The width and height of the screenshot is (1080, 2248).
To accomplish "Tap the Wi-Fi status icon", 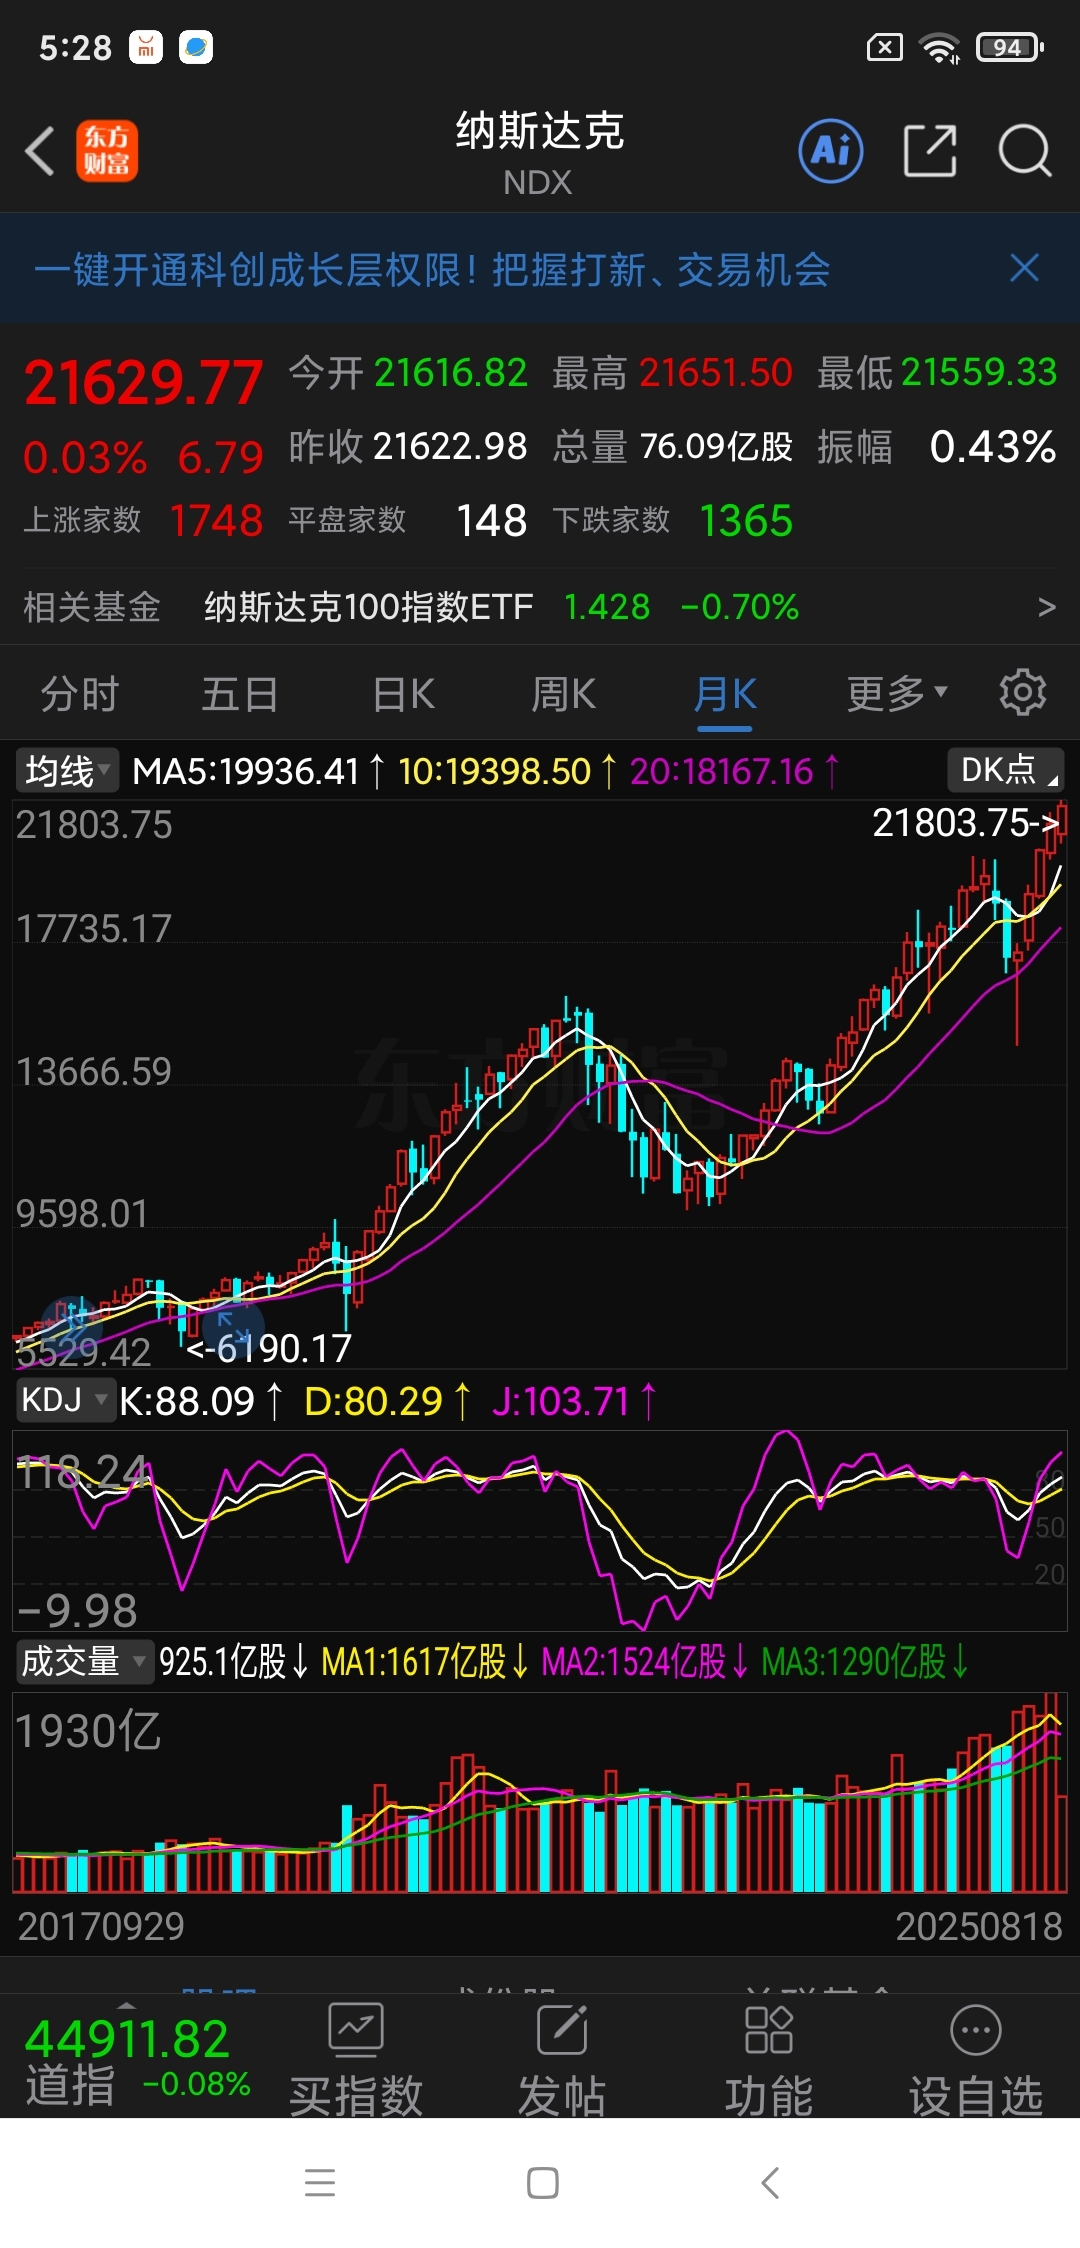I will tap(939, 47).
